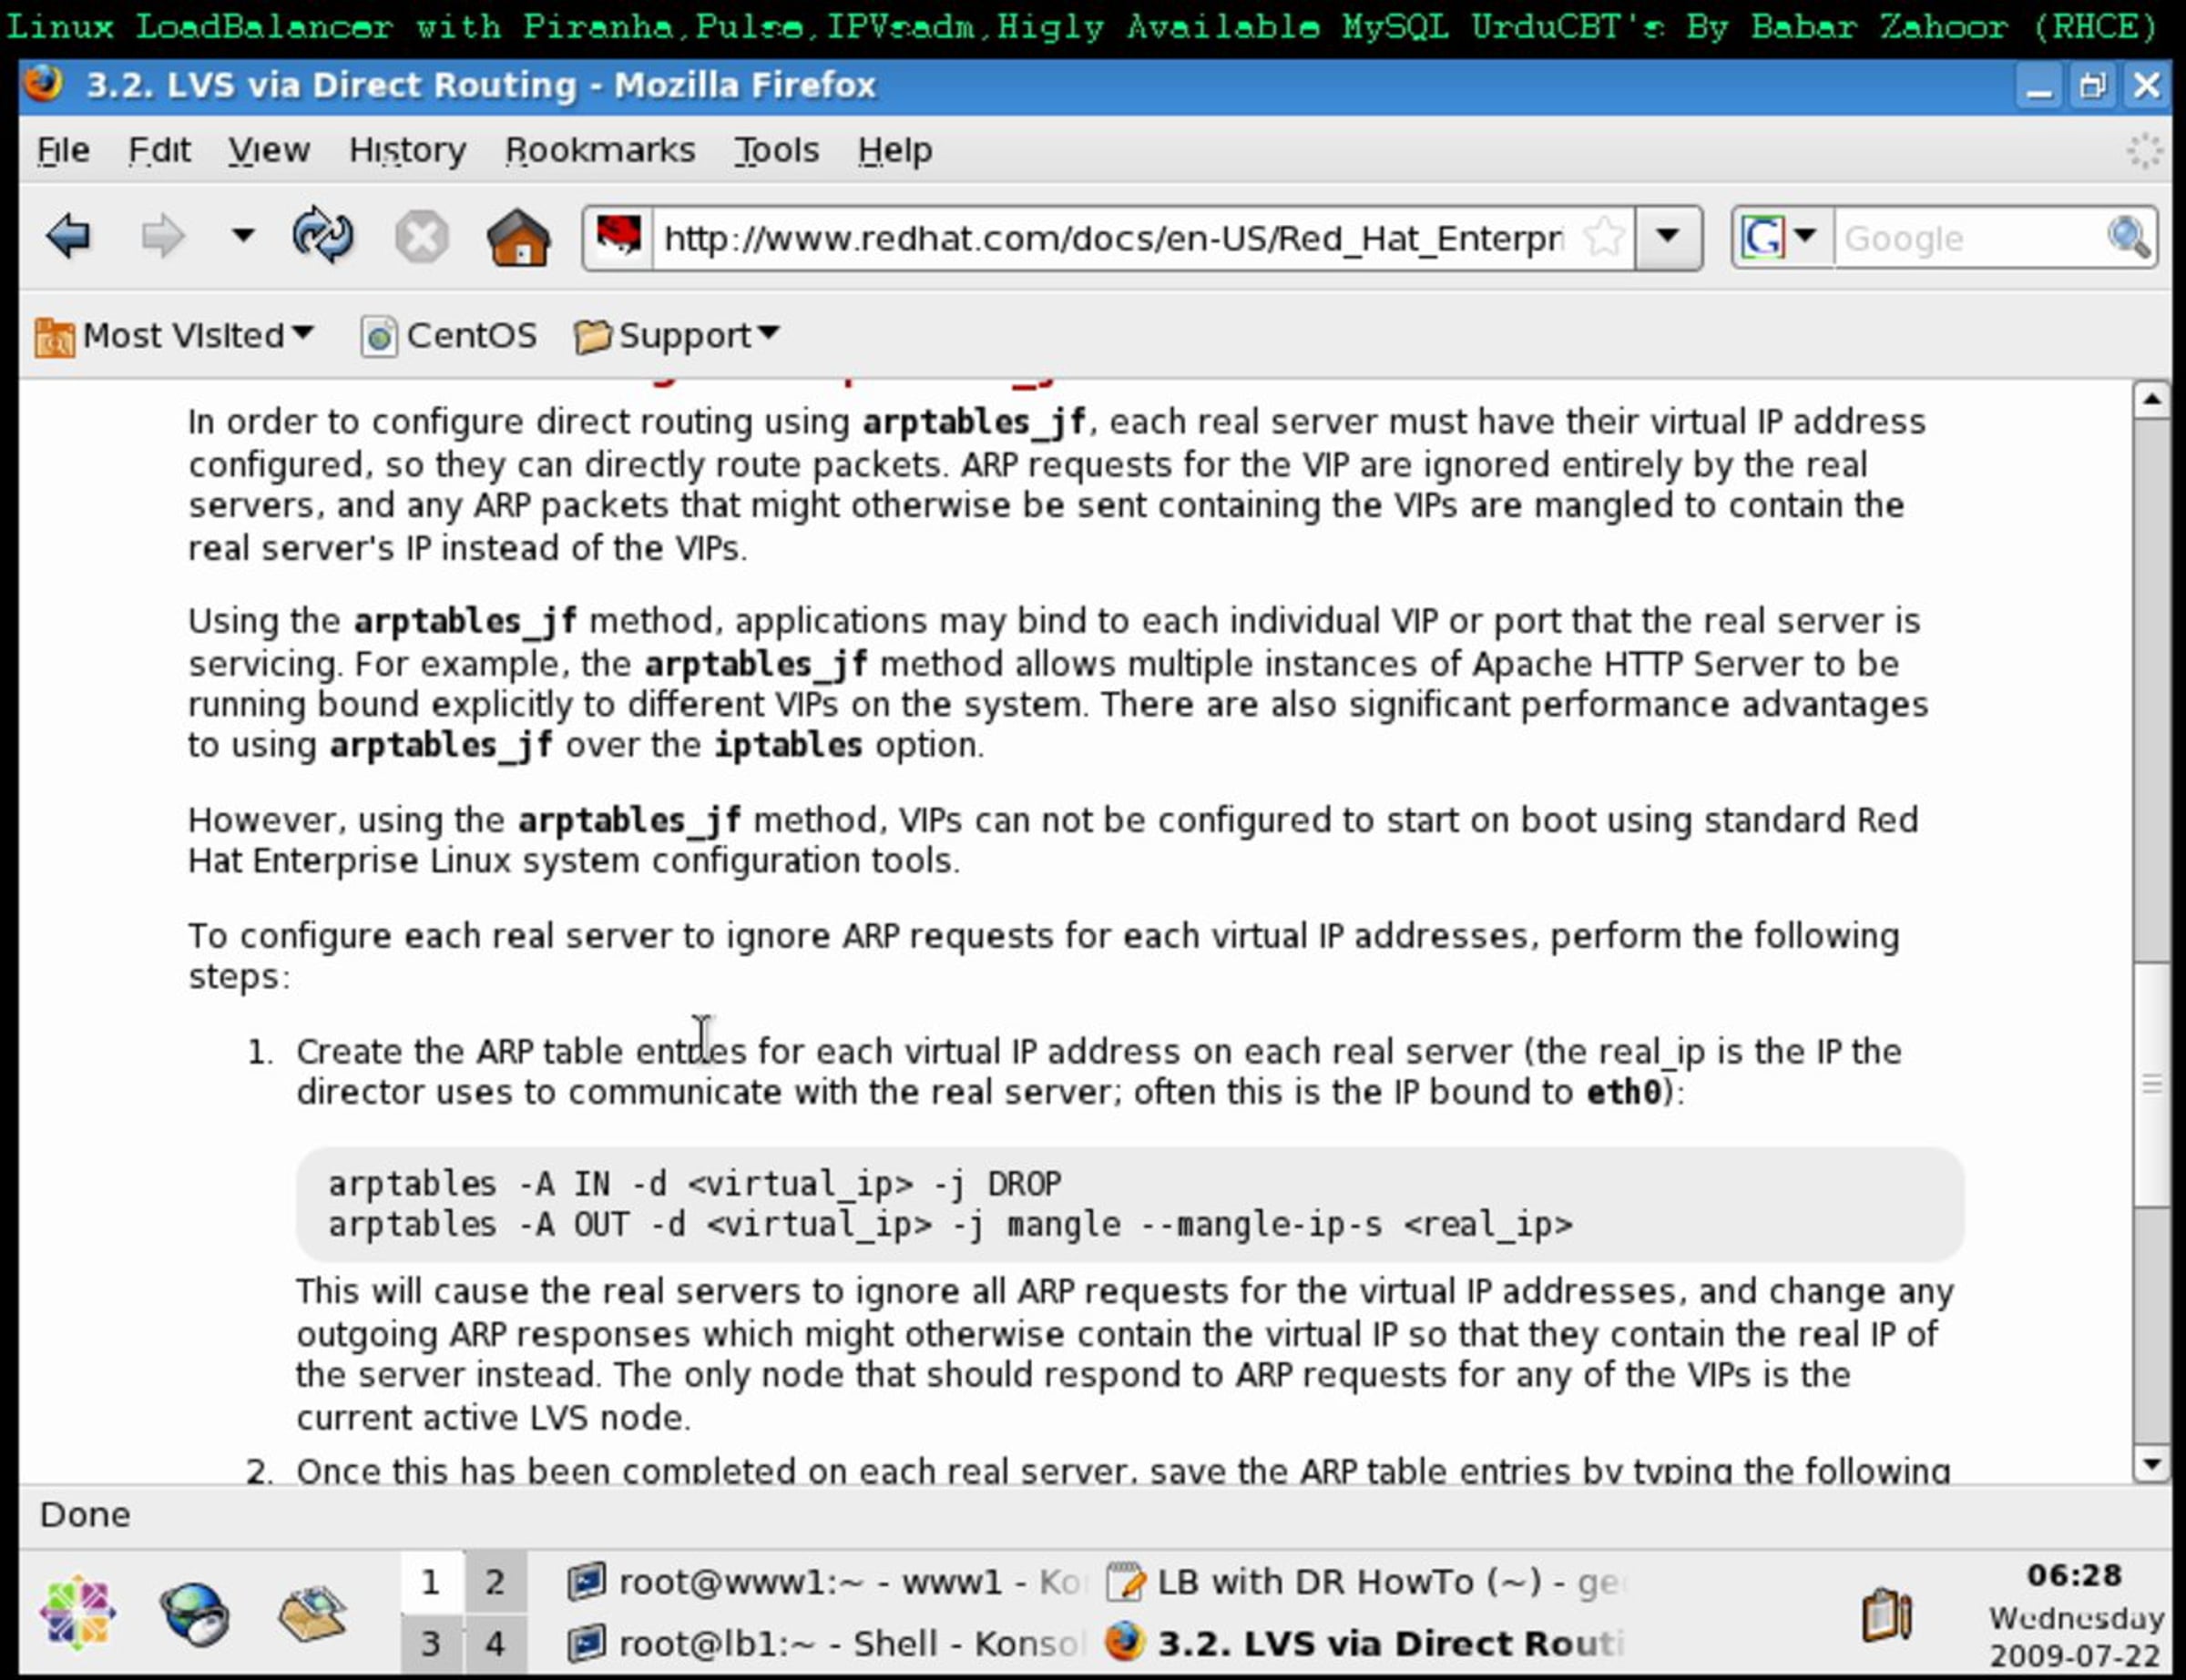2186x1680 pixels.
Task: Launch the web browser globe icon in panel
Action: pos(194,1612)
